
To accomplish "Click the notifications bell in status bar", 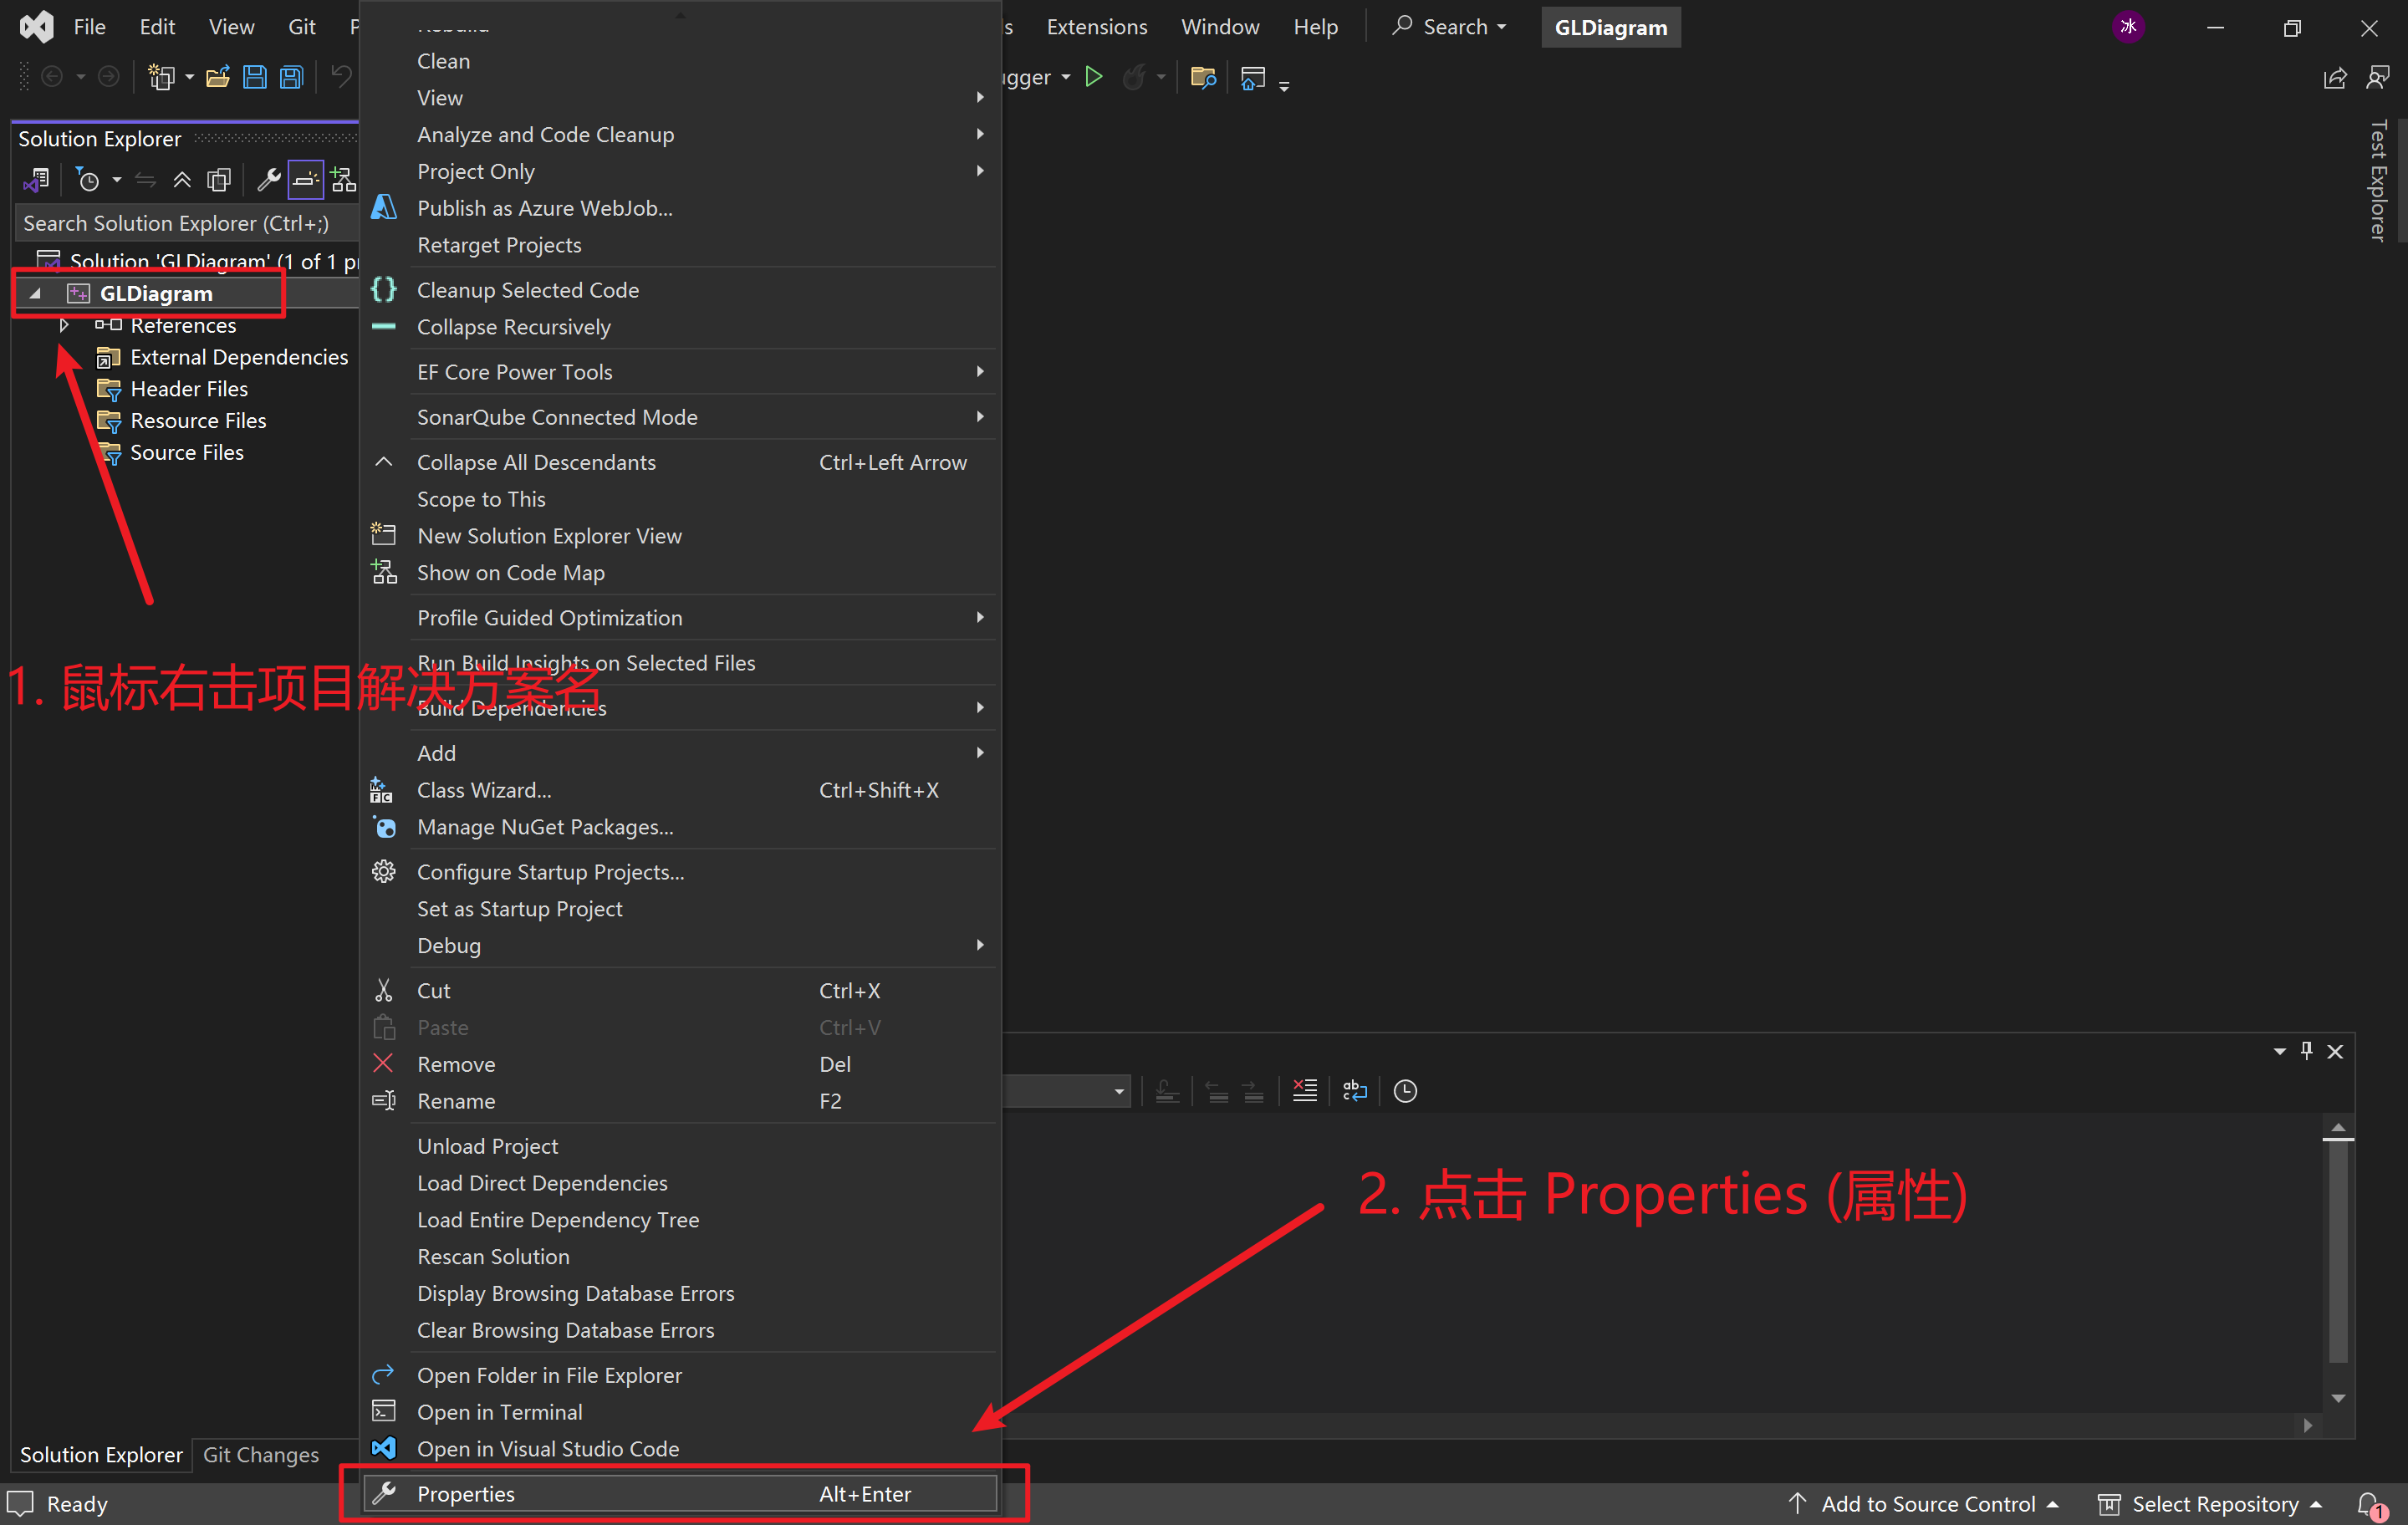I will 2367,1503.
